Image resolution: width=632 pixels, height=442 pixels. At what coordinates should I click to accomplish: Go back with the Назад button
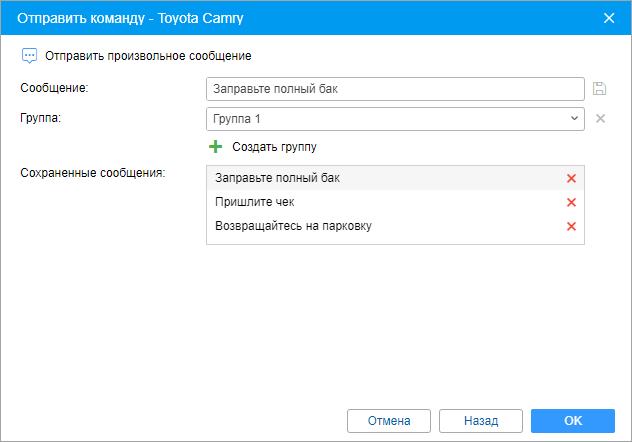[482, 421]
